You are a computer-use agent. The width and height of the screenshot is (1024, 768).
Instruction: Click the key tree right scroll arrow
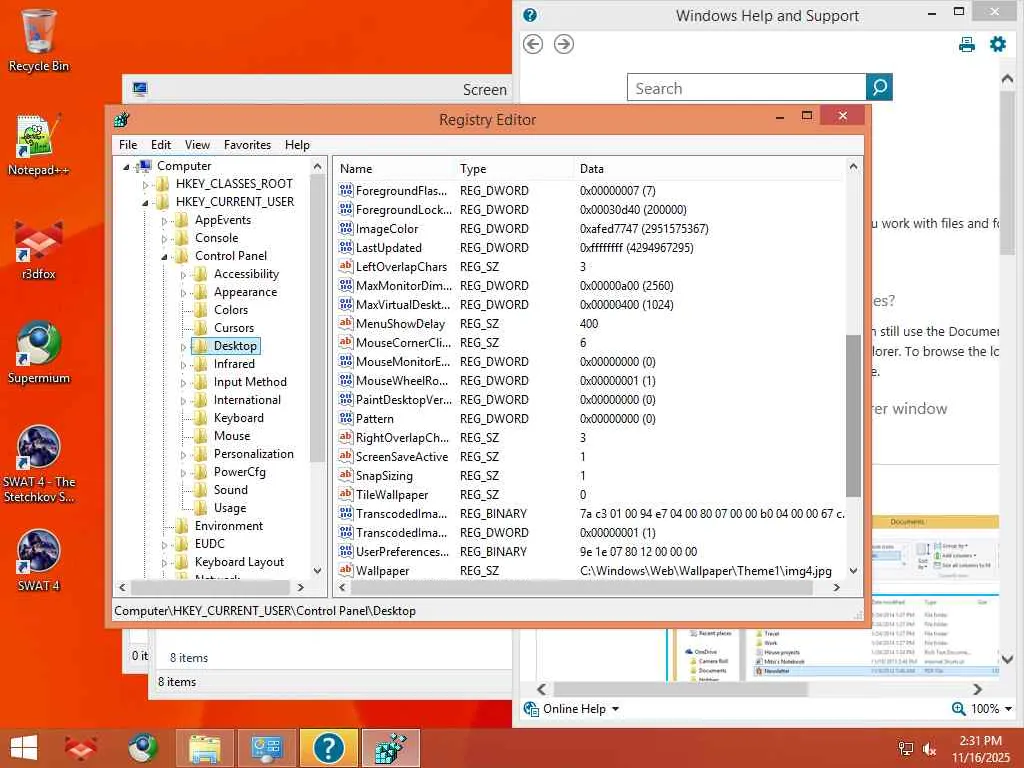pyautogui.click(x=300, y=588)
